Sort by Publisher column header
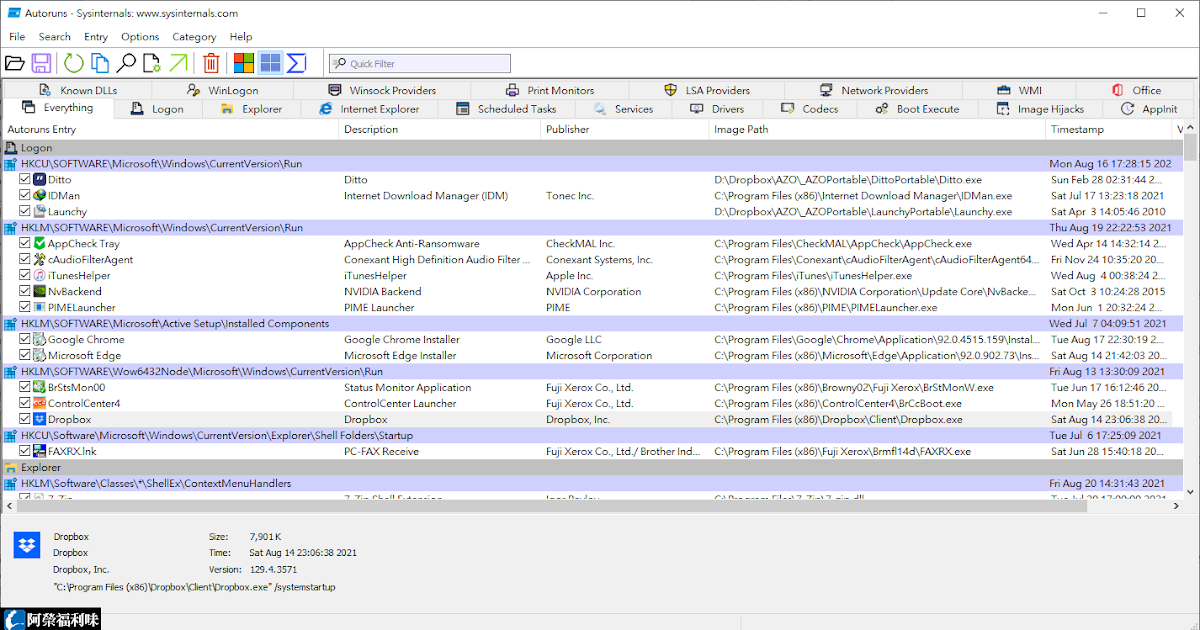 click(625, 129)
